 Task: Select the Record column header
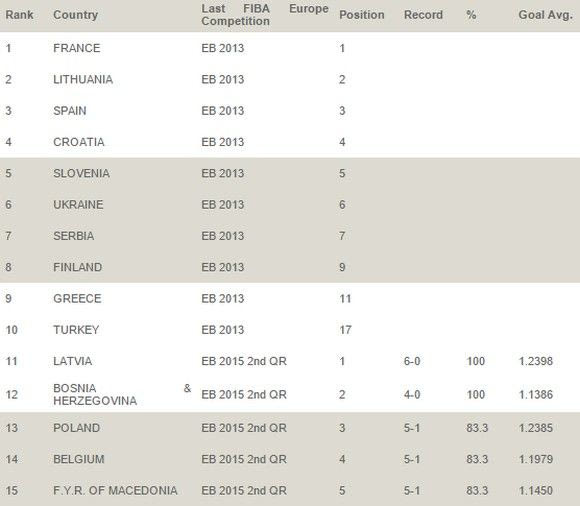point(423,15)
